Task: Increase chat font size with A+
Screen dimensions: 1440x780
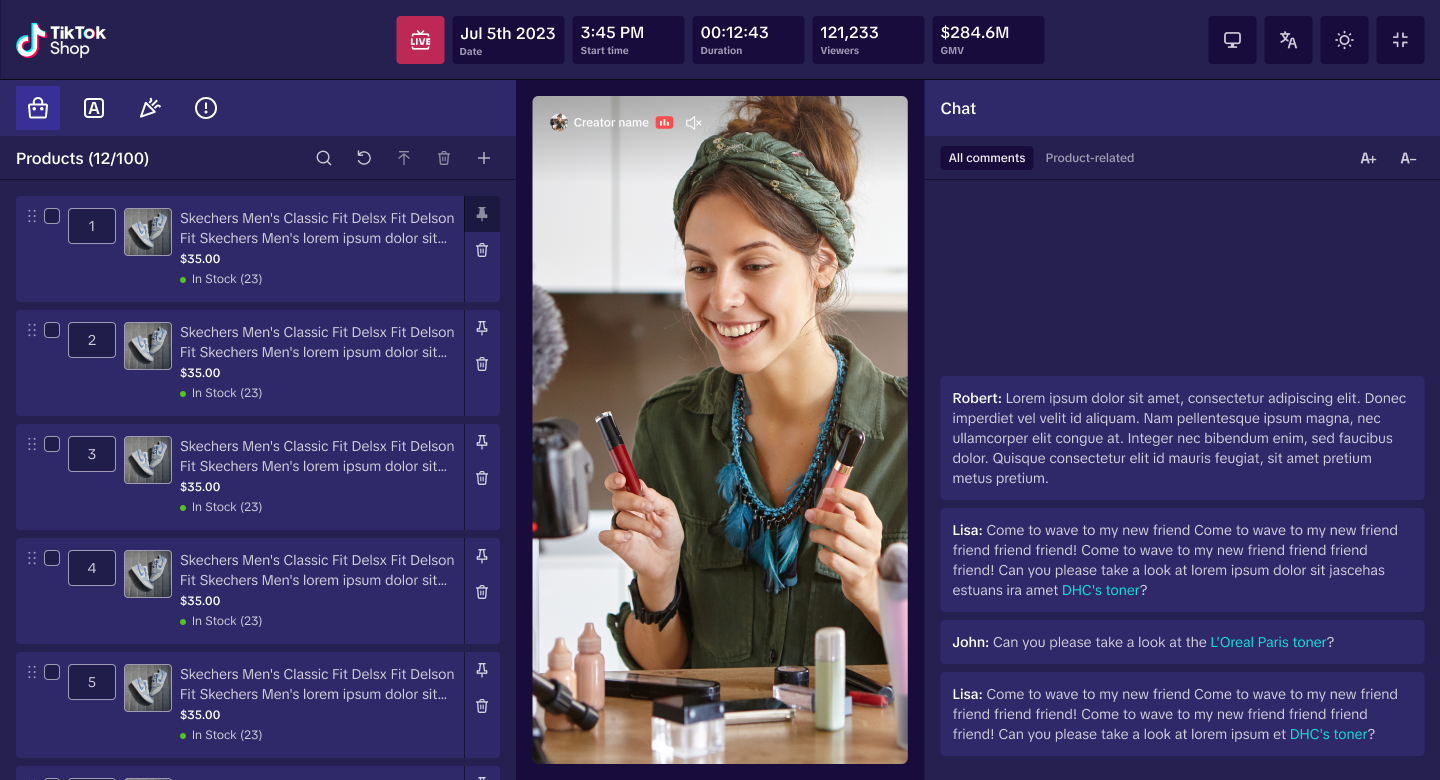Action: coord(1368,158)
